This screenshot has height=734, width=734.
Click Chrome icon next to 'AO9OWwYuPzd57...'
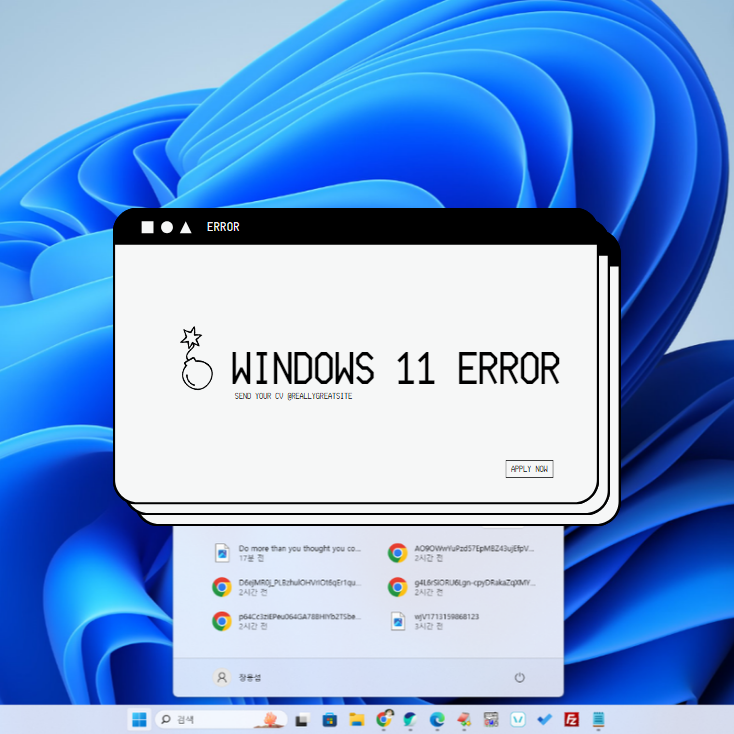tap(397, 553)
